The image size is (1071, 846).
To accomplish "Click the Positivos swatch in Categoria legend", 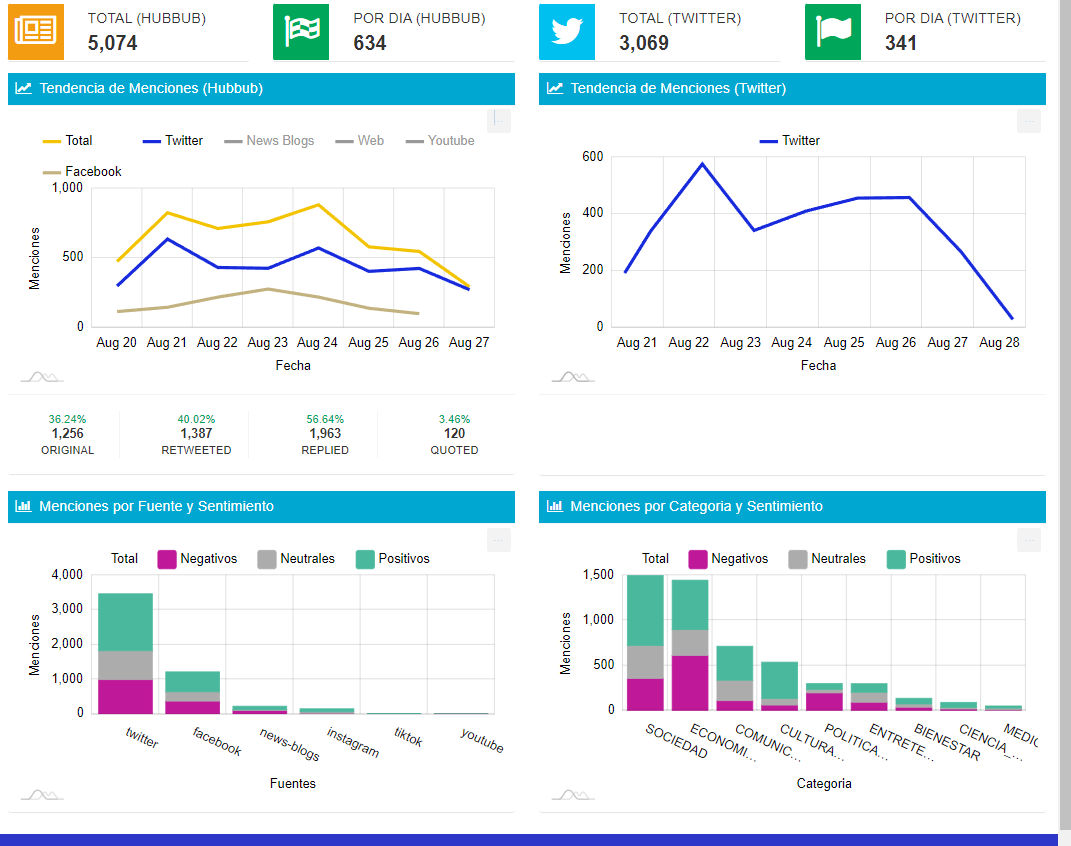I will click(x=896, y=559).
